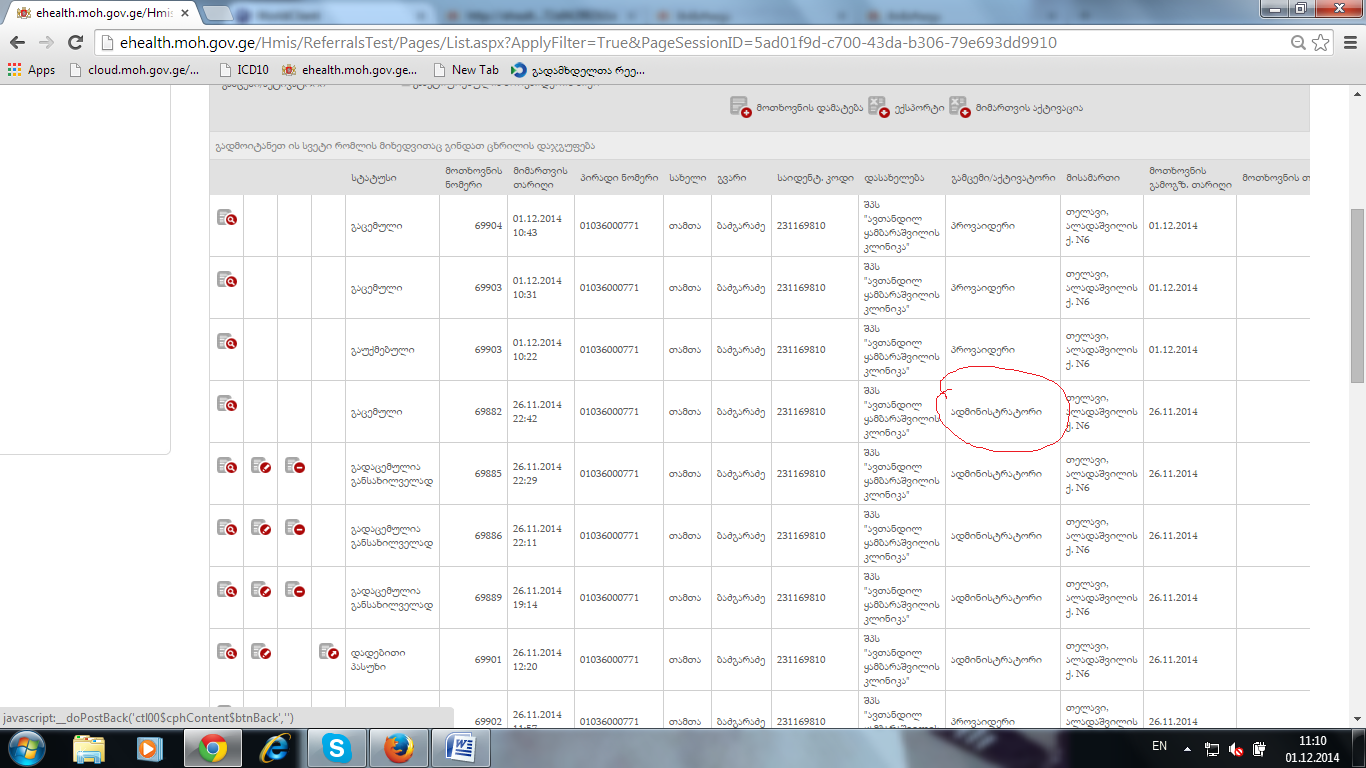
Task: Reload the page with the refresh button
Action: (75, 42)
